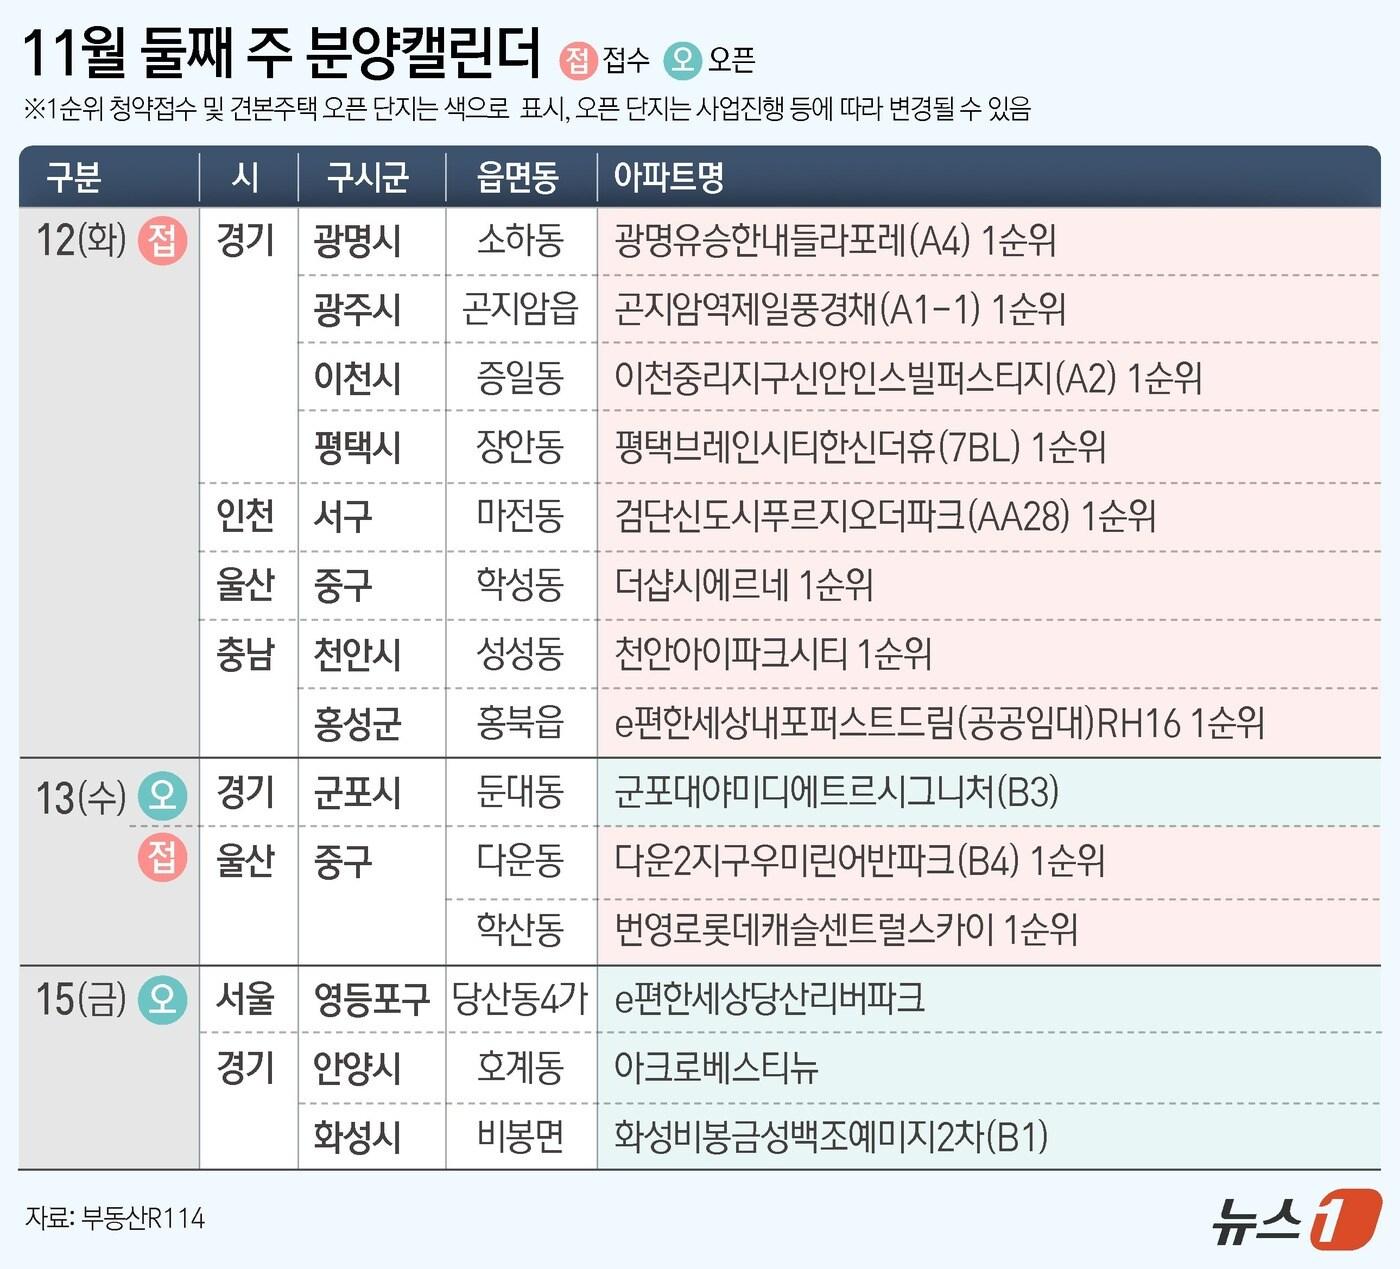Click 아크로베스티뉴 in the apartment list
Image resolution: width=1400 pixels, height=1269 pixels.
[x=716, y=1068]
